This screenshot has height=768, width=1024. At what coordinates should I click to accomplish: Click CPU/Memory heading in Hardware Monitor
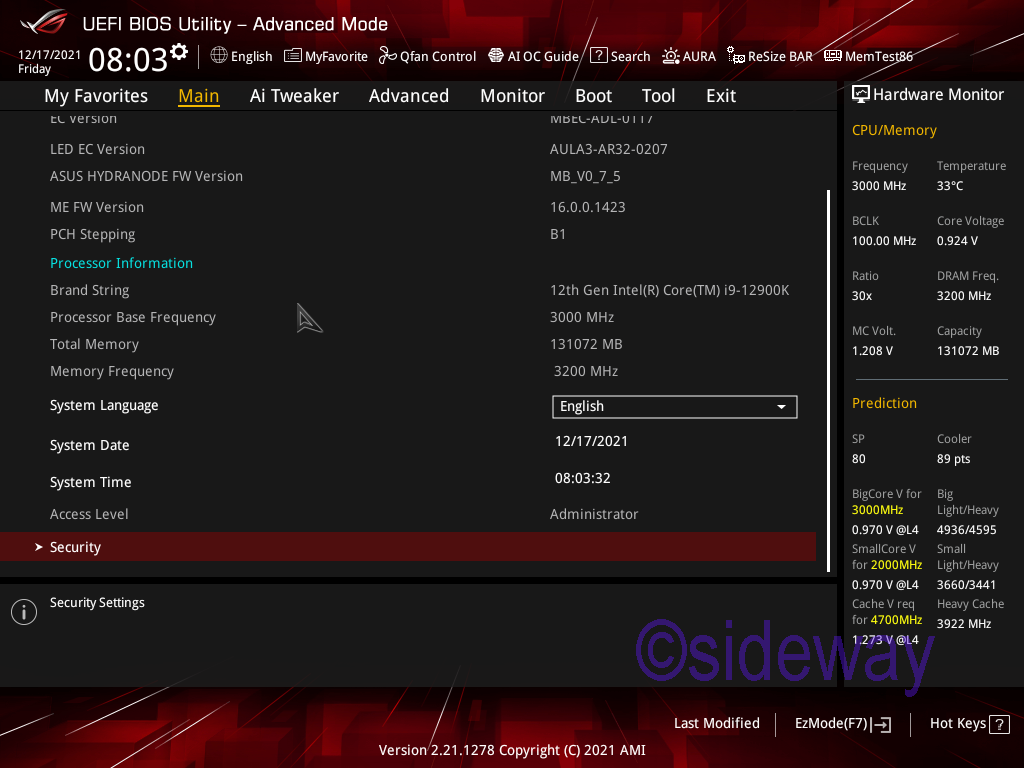(x=894, y=130)
